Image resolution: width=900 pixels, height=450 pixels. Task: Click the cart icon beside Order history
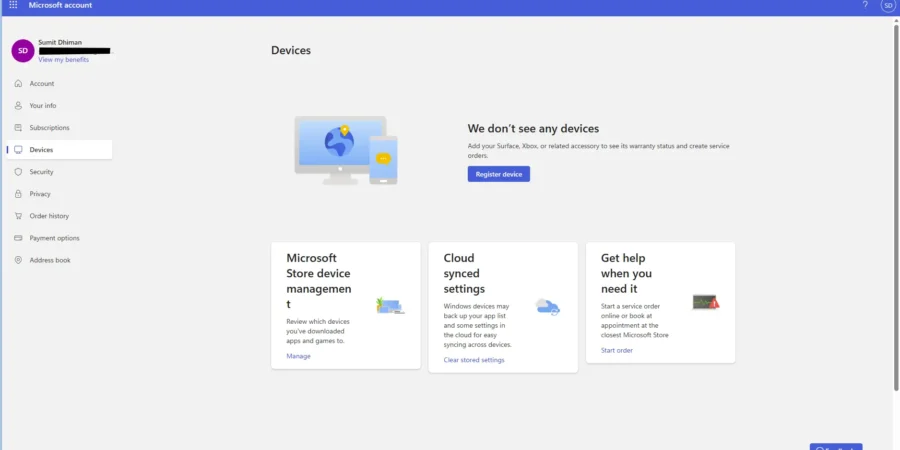[x=18, y=216]
